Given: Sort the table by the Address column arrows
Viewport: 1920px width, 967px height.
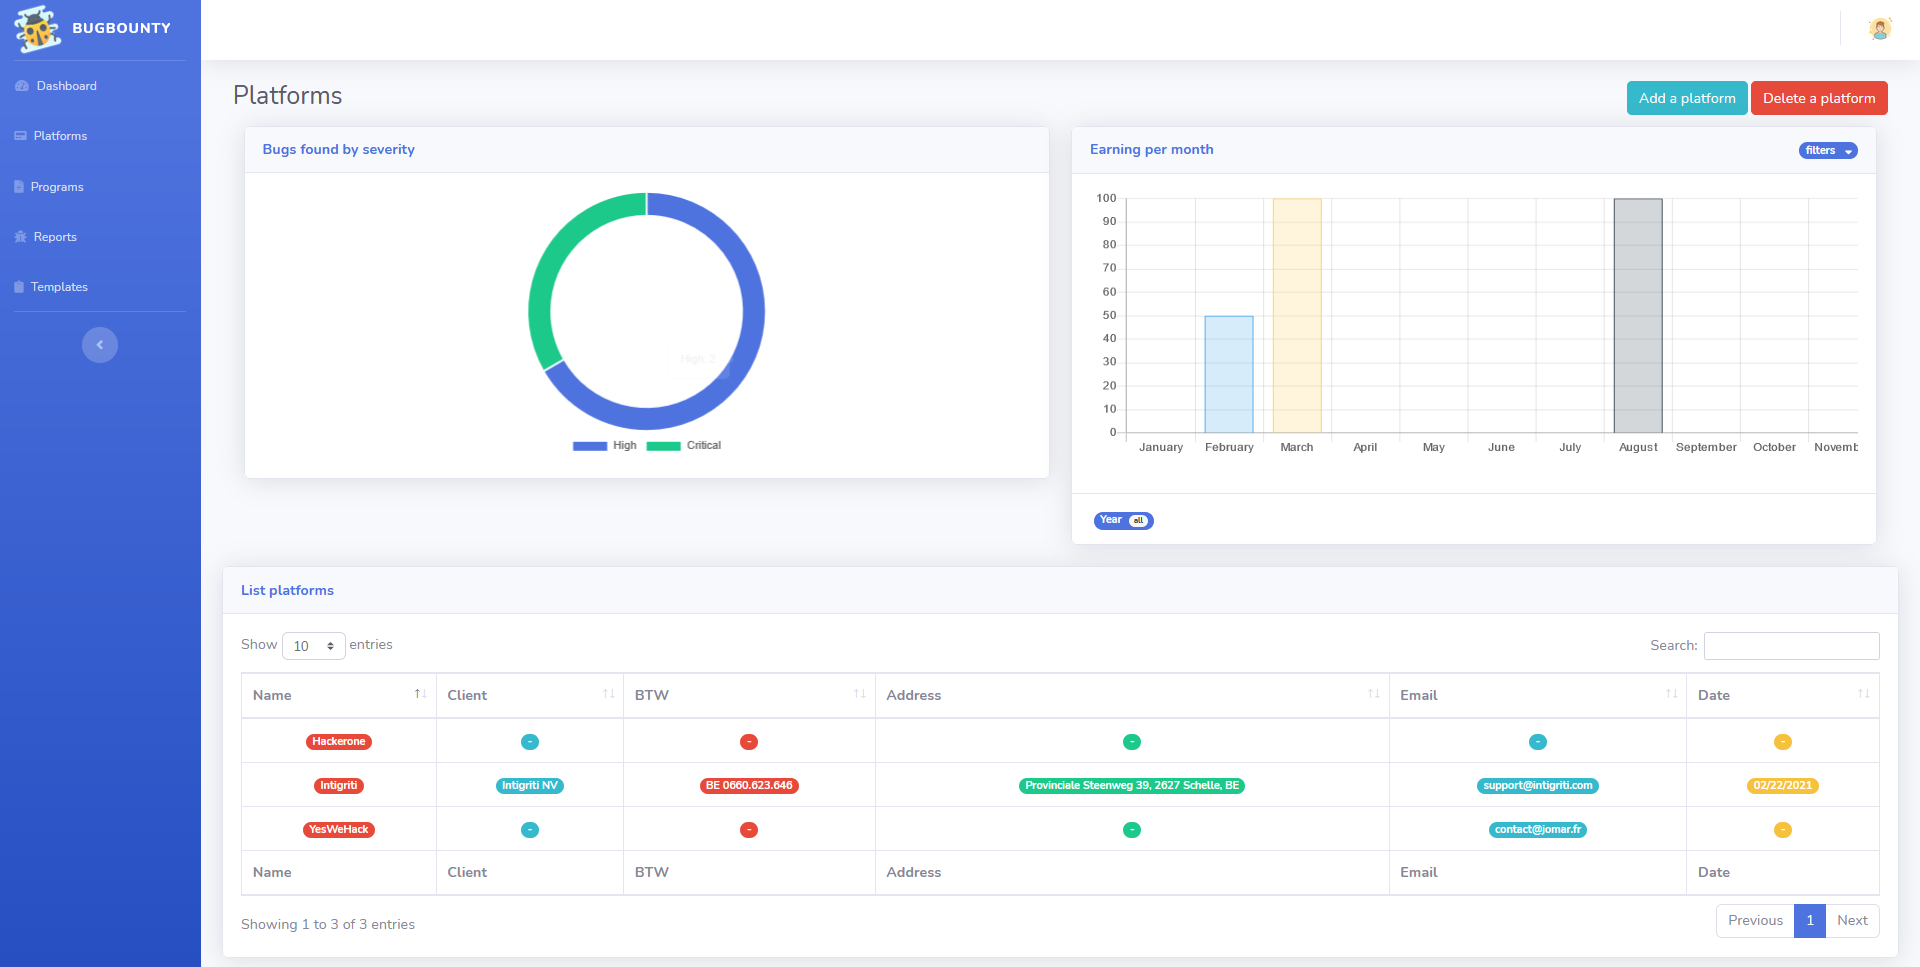Looking at the screenshot, I should point(1373,694).
